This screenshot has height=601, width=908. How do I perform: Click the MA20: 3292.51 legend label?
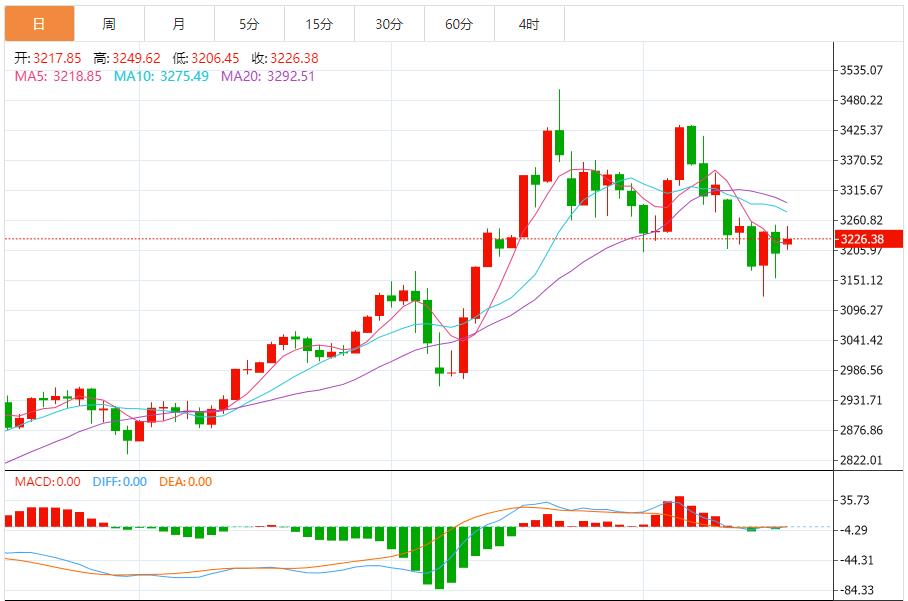[x=268, y=76]
